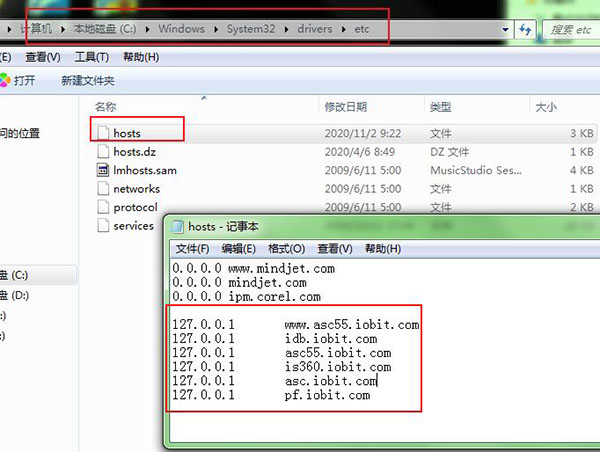Click date 2020/4/6 8:49
The height and width of the screenshot is (452, 600).
tap(360, 152)
